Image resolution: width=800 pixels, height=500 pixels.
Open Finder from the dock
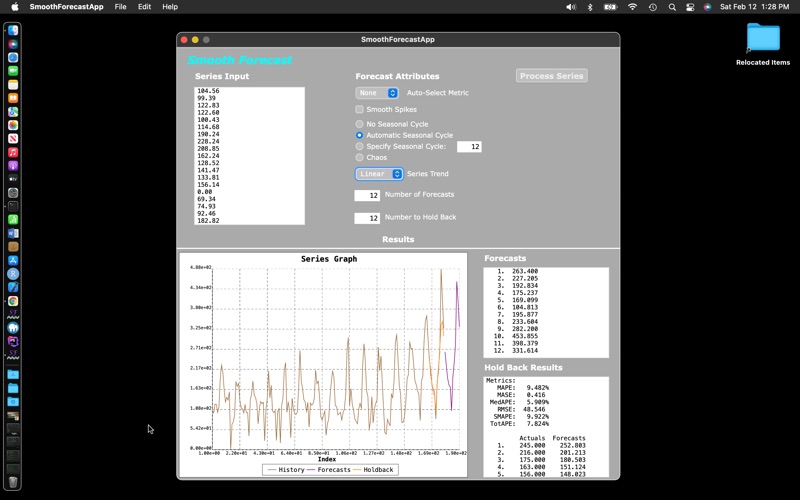click(13, 31)
